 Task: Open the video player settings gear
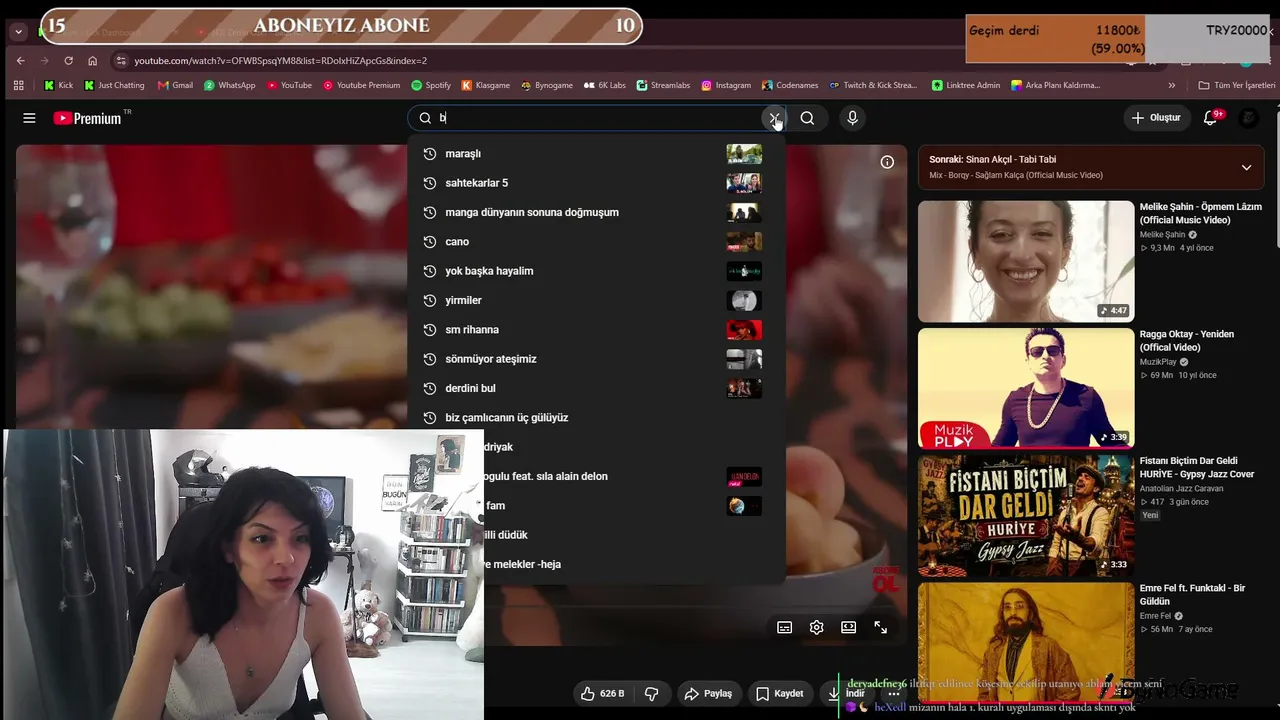[817, 627]
